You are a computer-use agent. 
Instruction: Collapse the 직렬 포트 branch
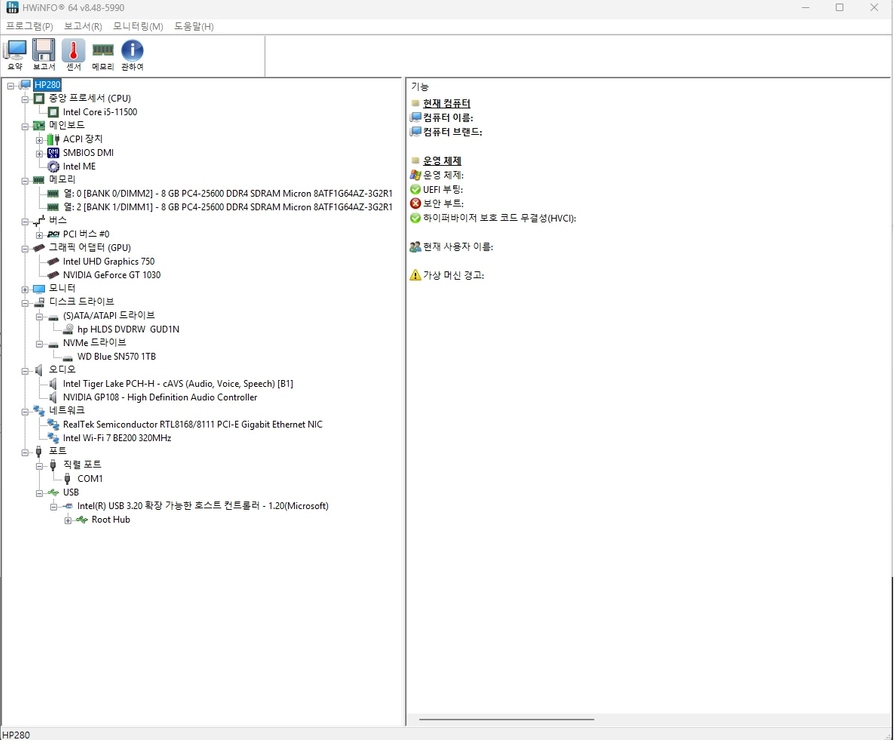pos(39,467)
